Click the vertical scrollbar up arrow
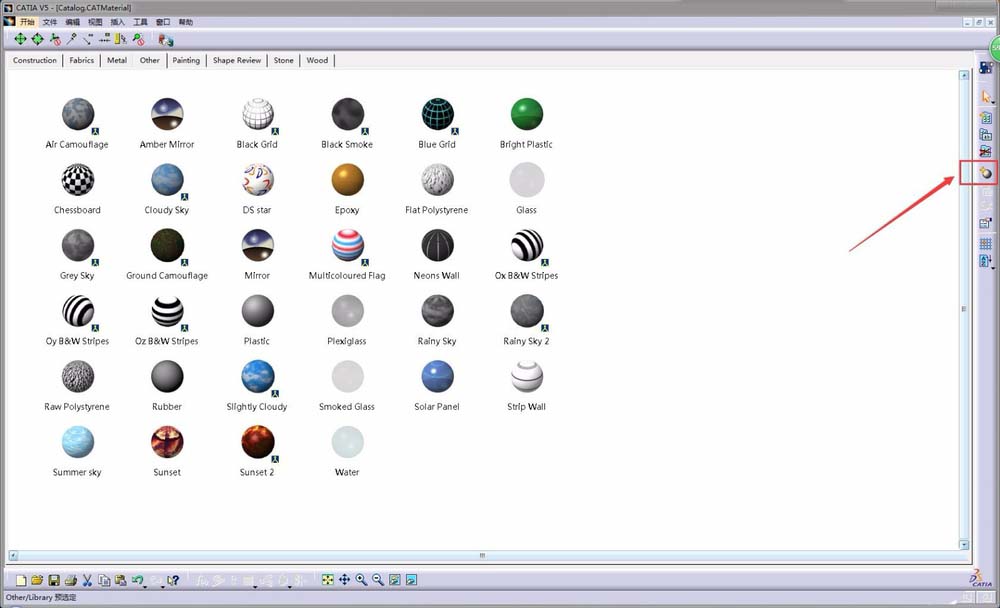Viewport: 1000px width, 608px height. tap(964, 75)
